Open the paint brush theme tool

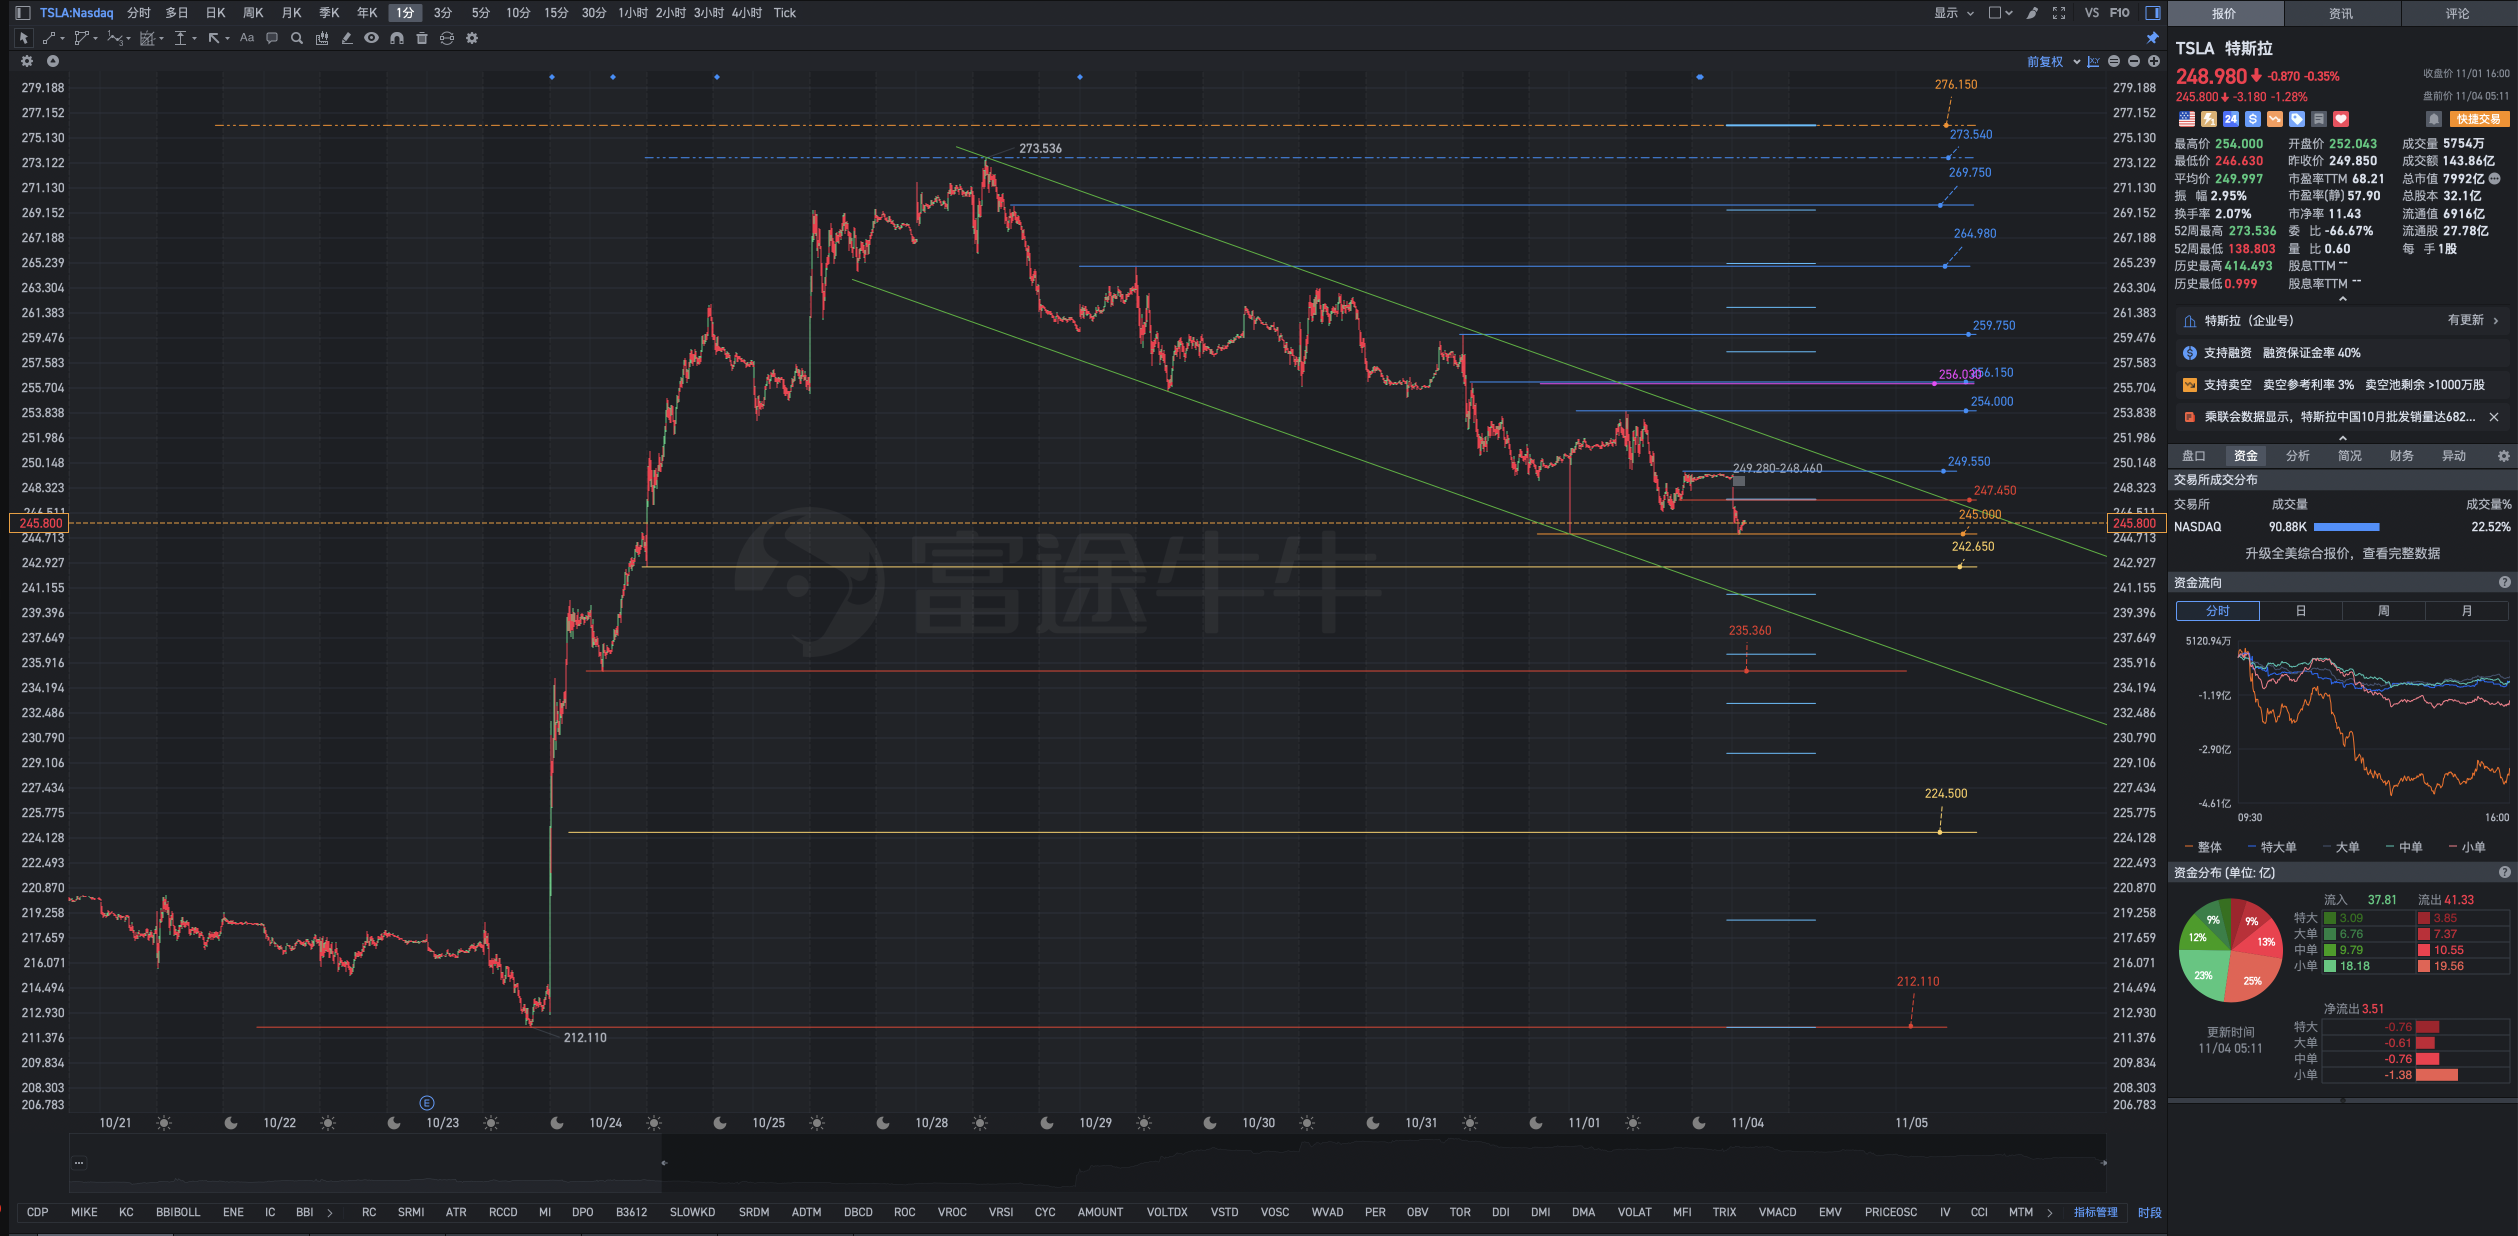pos(2032,13)
